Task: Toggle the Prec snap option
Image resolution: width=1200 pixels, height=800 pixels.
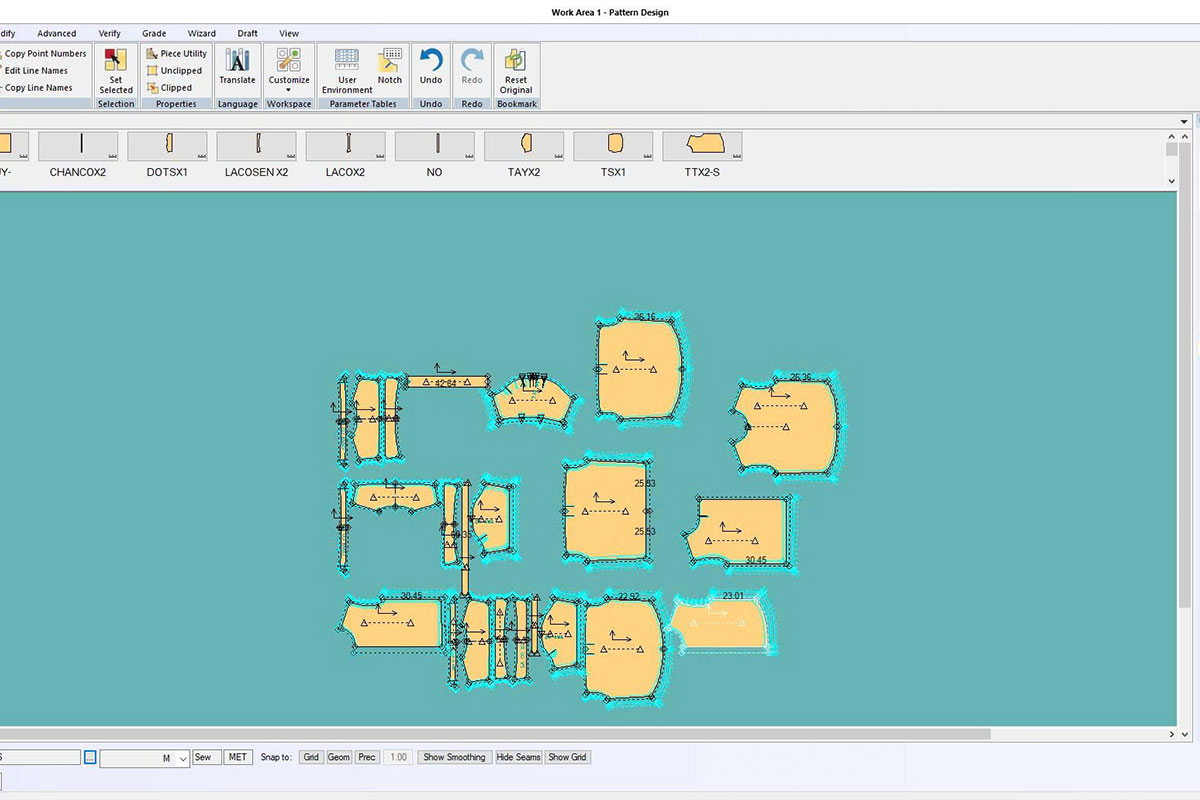Action: 367,757
